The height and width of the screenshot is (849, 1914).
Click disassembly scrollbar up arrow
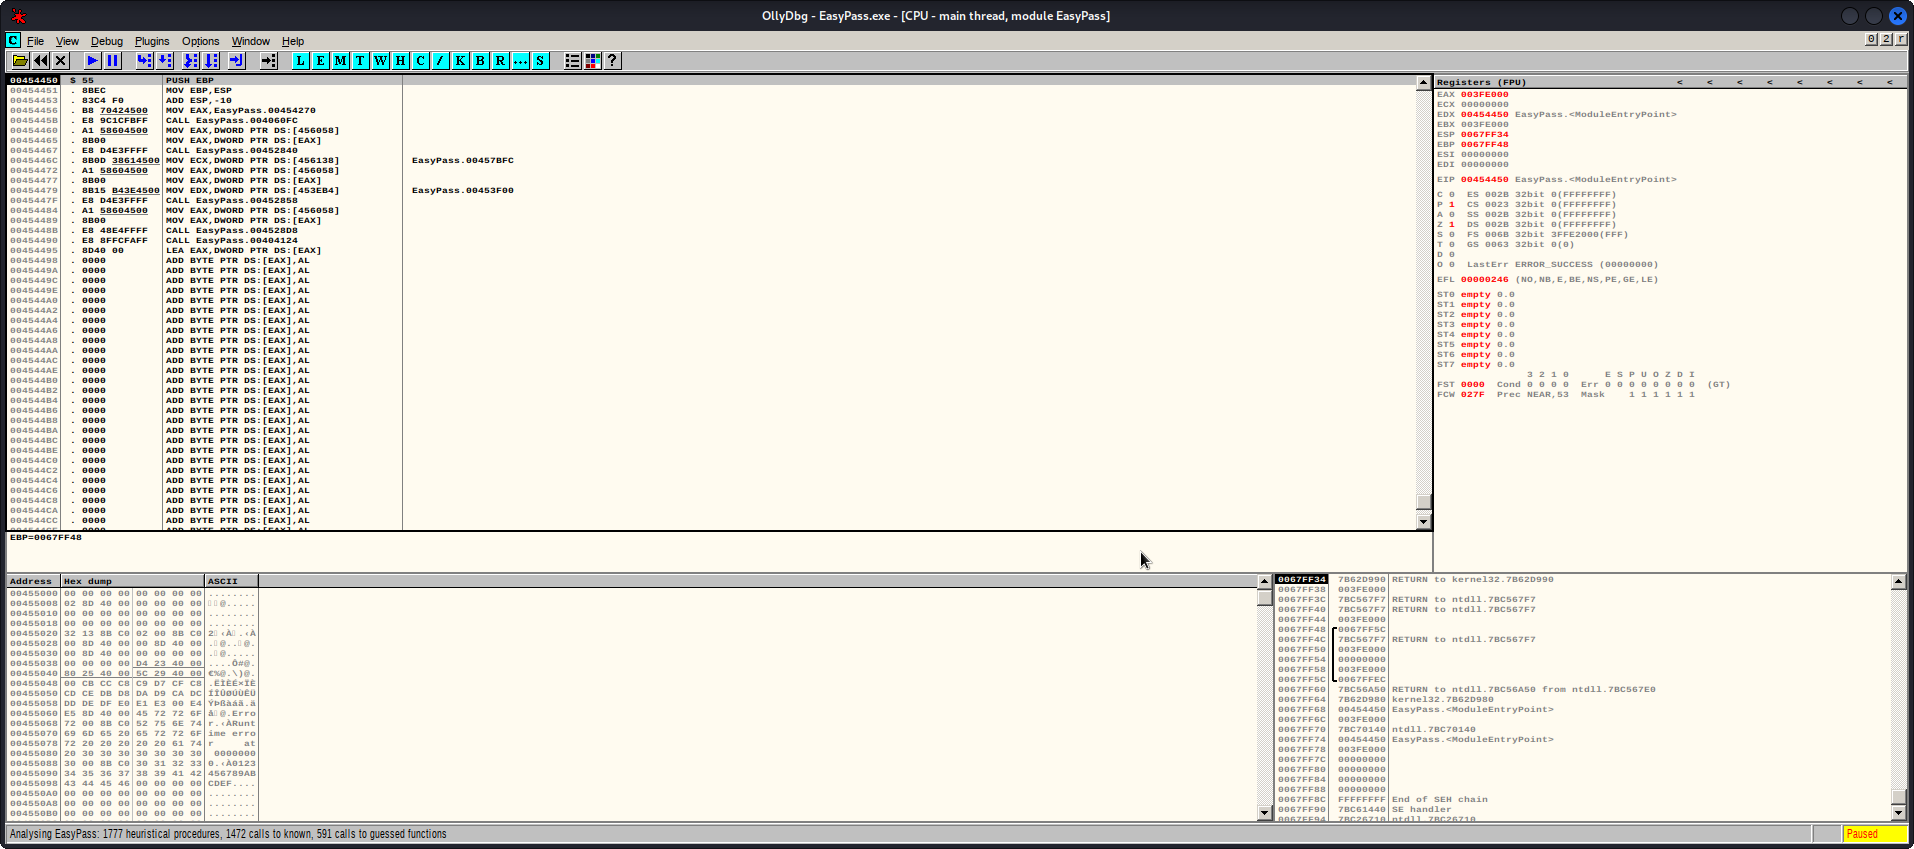(1424, 83)
